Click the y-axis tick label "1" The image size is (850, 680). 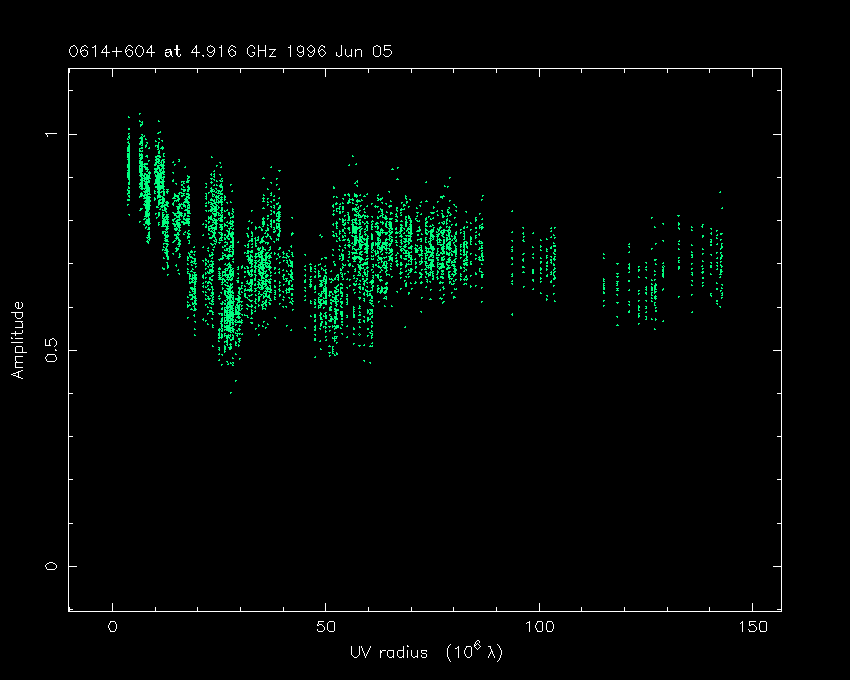pyautogui.click(x=51, y=134)
